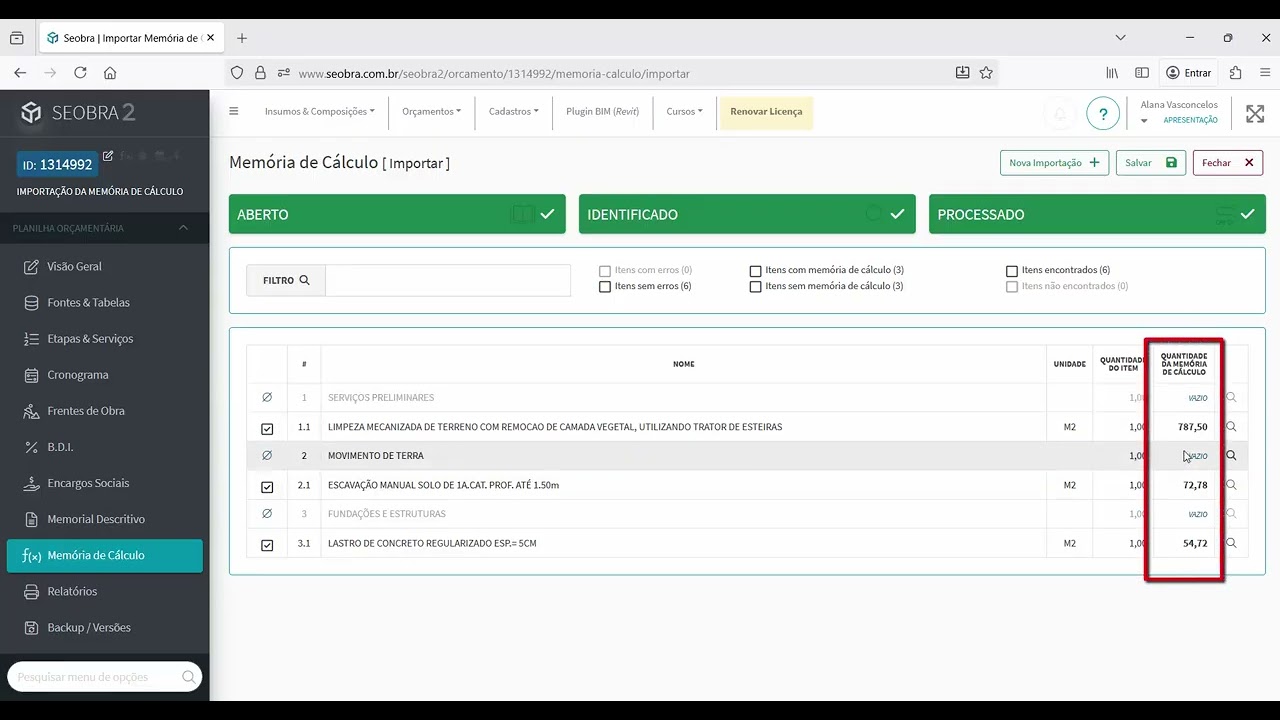1280x720 pixels.
Task: List all browser tabs dropdown
Action: [1120, 38]
